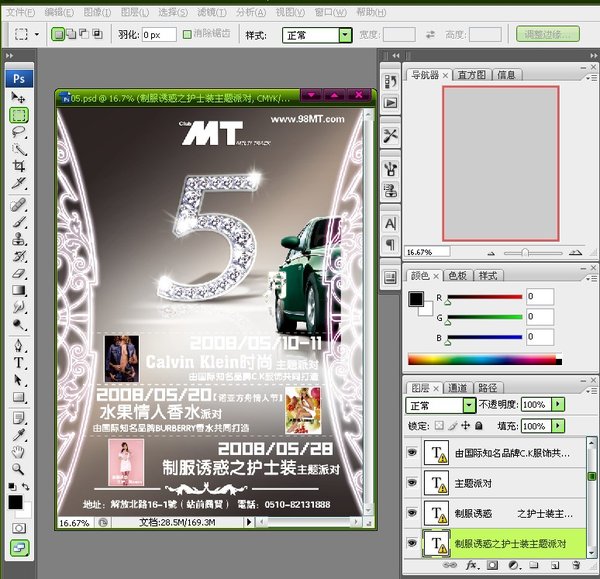Choose the Horizontal Type tool
The height and width of the screenshot is (579, 600).
click(x=18, y=364)
